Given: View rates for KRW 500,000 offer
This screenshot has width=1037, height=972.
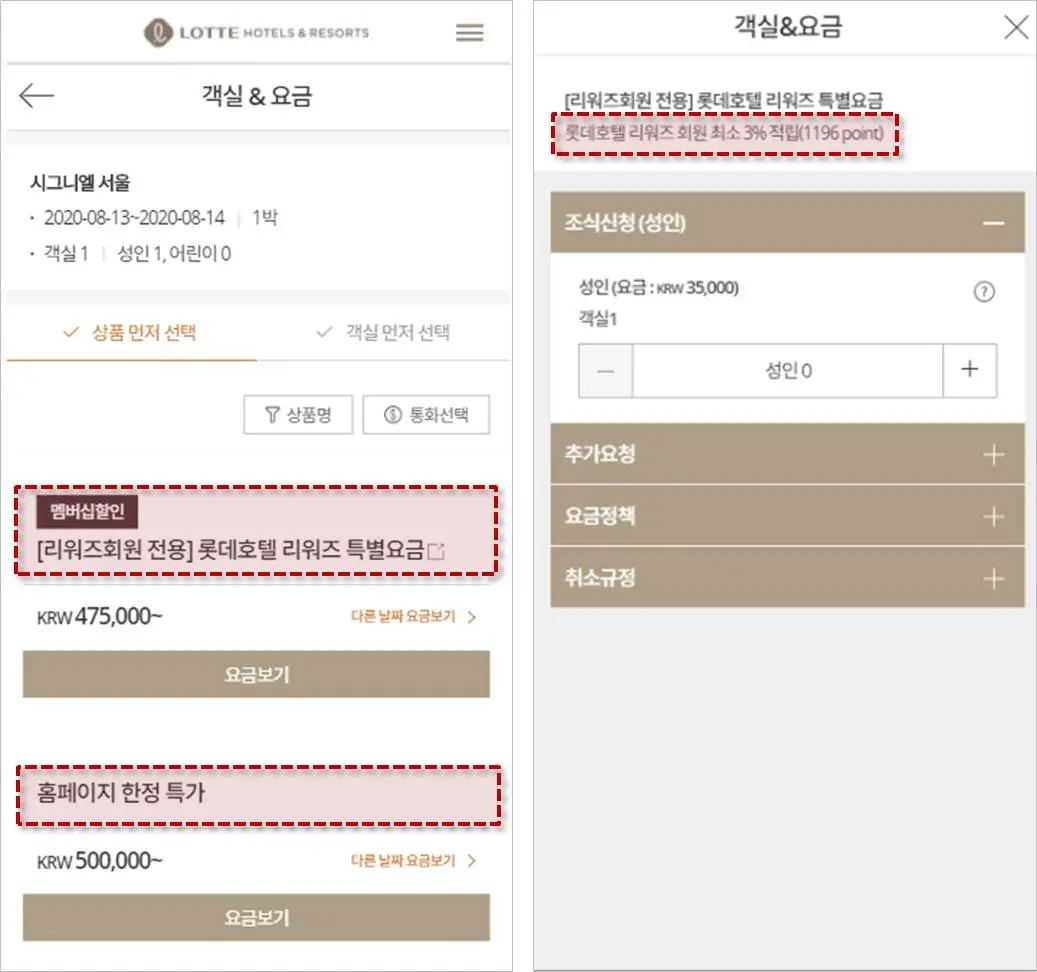Looking at the screenshot, I should 257,918.
